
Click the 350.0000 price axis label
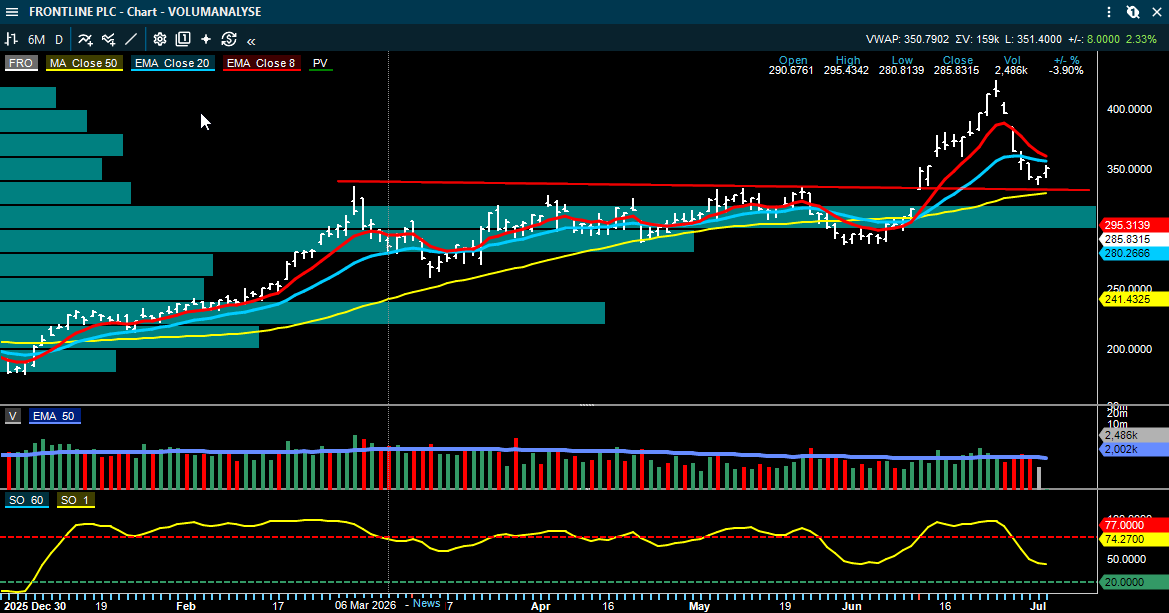tap(1129, 169)
